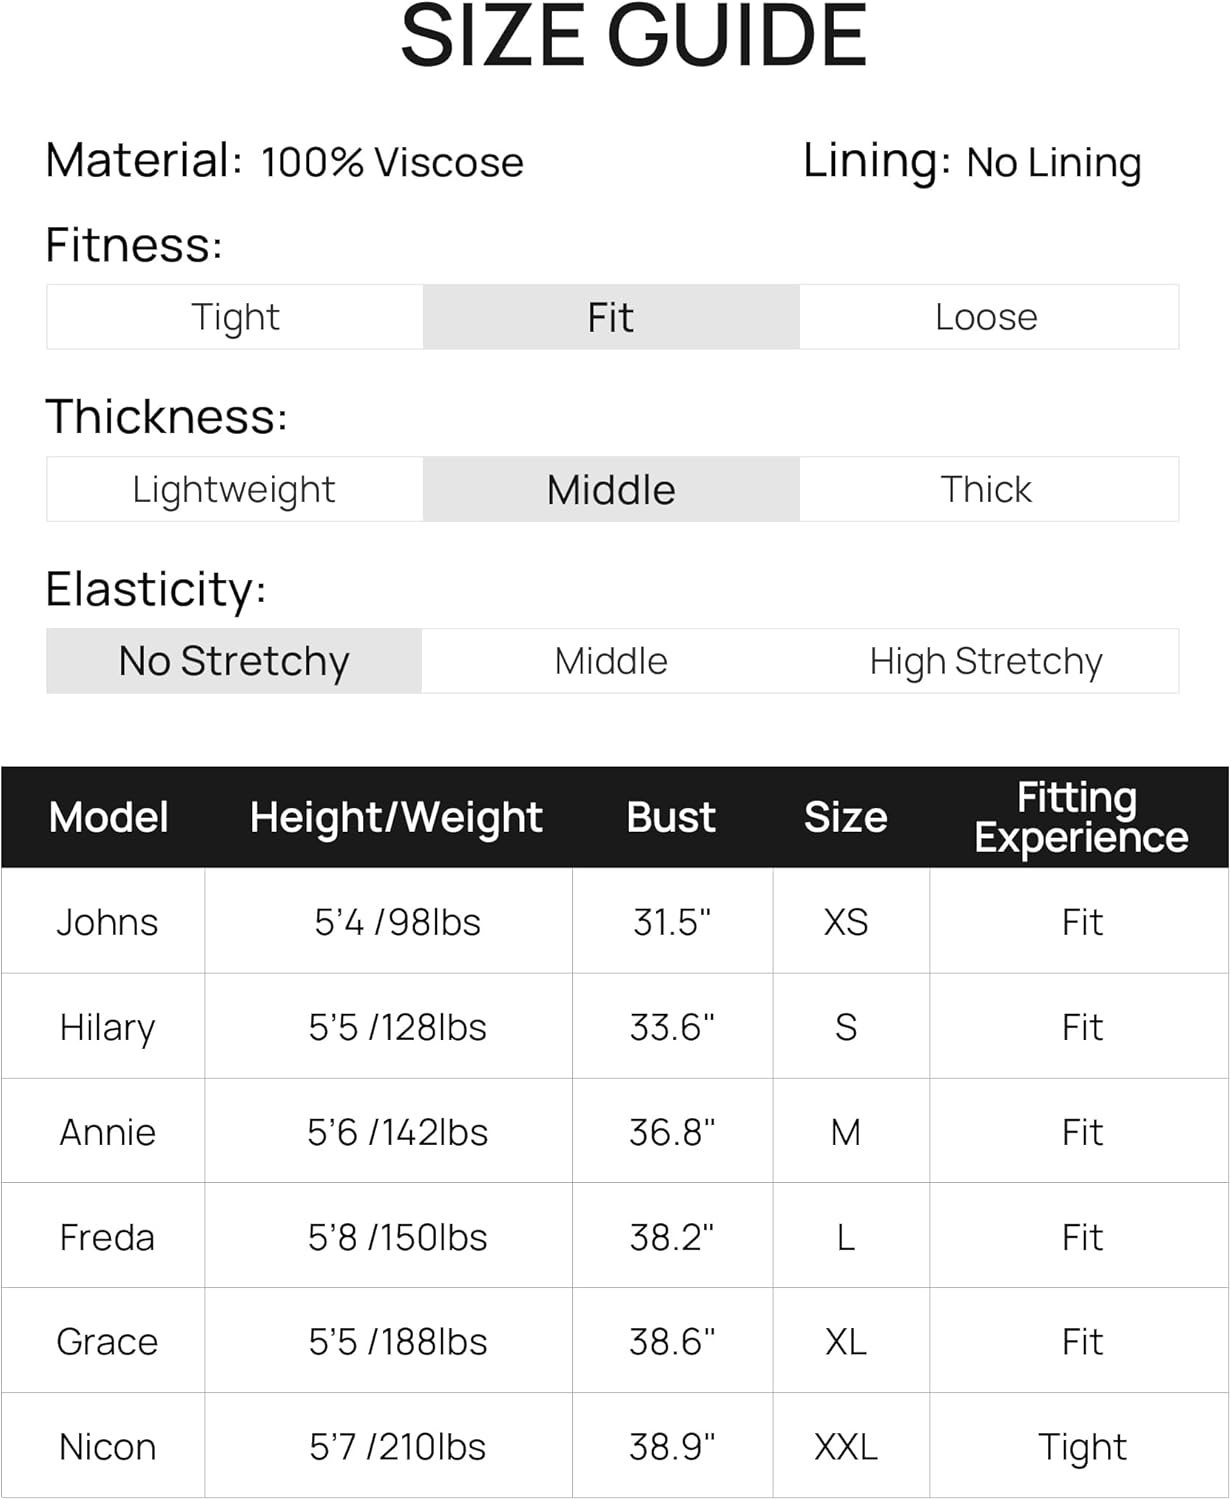Choose the High Stretchy elasticity option
The width and height of the screenshot is (1231, 1500).
pos(987,661)
